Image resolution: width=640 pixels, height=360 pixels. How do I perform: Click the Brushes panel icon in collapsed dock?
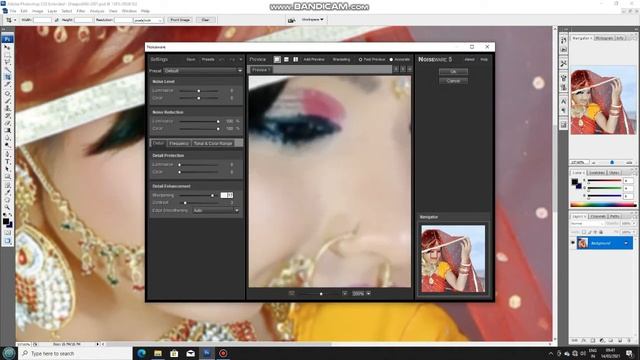pos(564,78)
